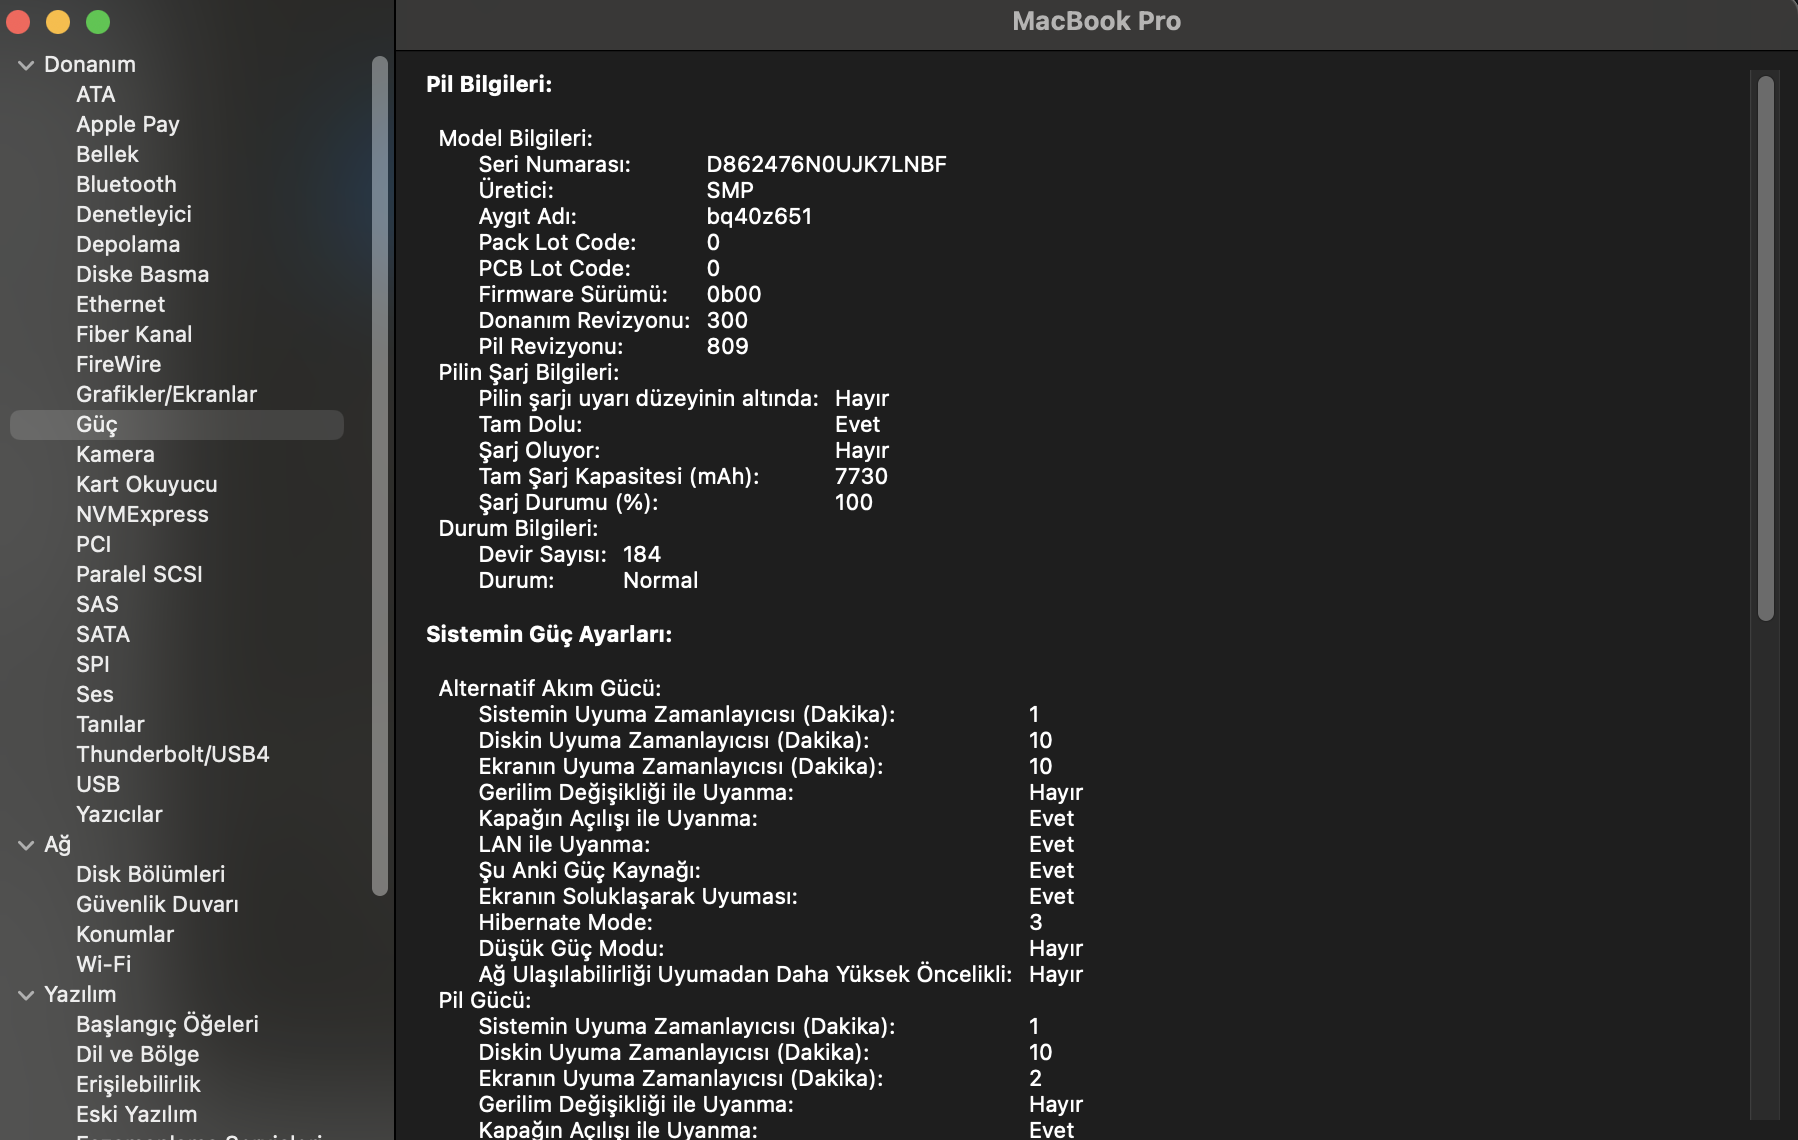Collapse the Ağ network section
1798x1140 pixels.
pos(25,844)
